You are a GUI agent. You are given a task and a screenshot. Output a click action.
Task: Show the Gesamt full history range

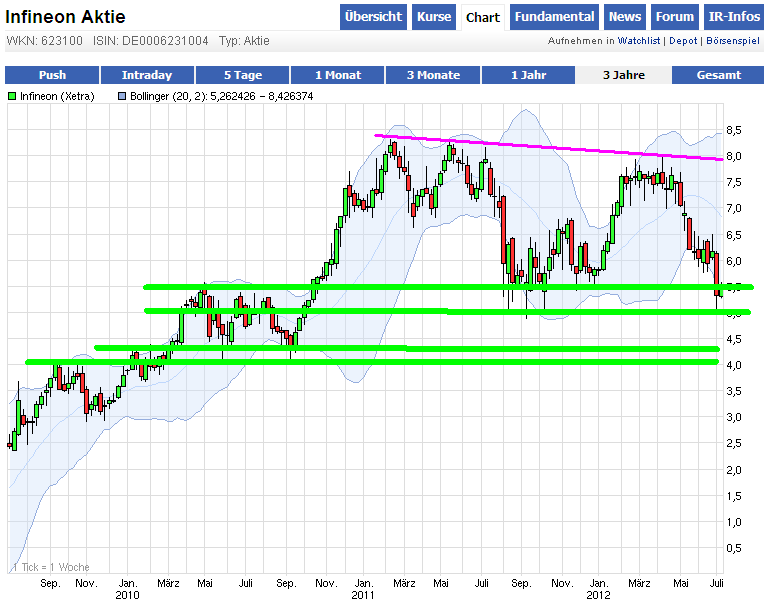pyautogui.click(x=718, y=75)
